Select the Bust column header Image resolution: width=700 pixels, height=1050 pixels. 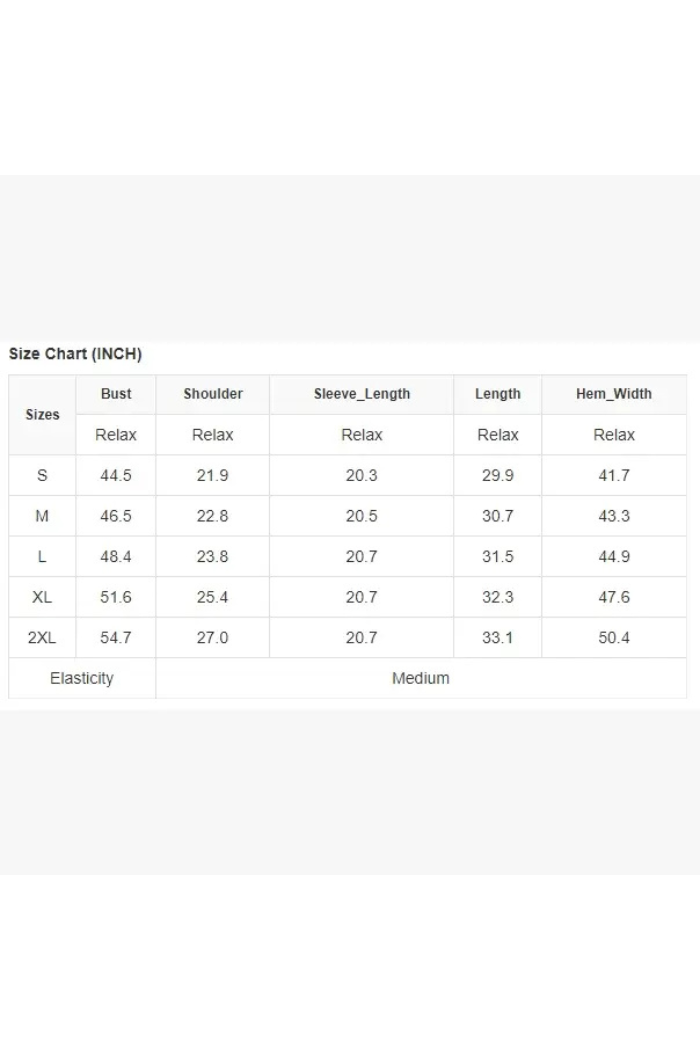116,394
